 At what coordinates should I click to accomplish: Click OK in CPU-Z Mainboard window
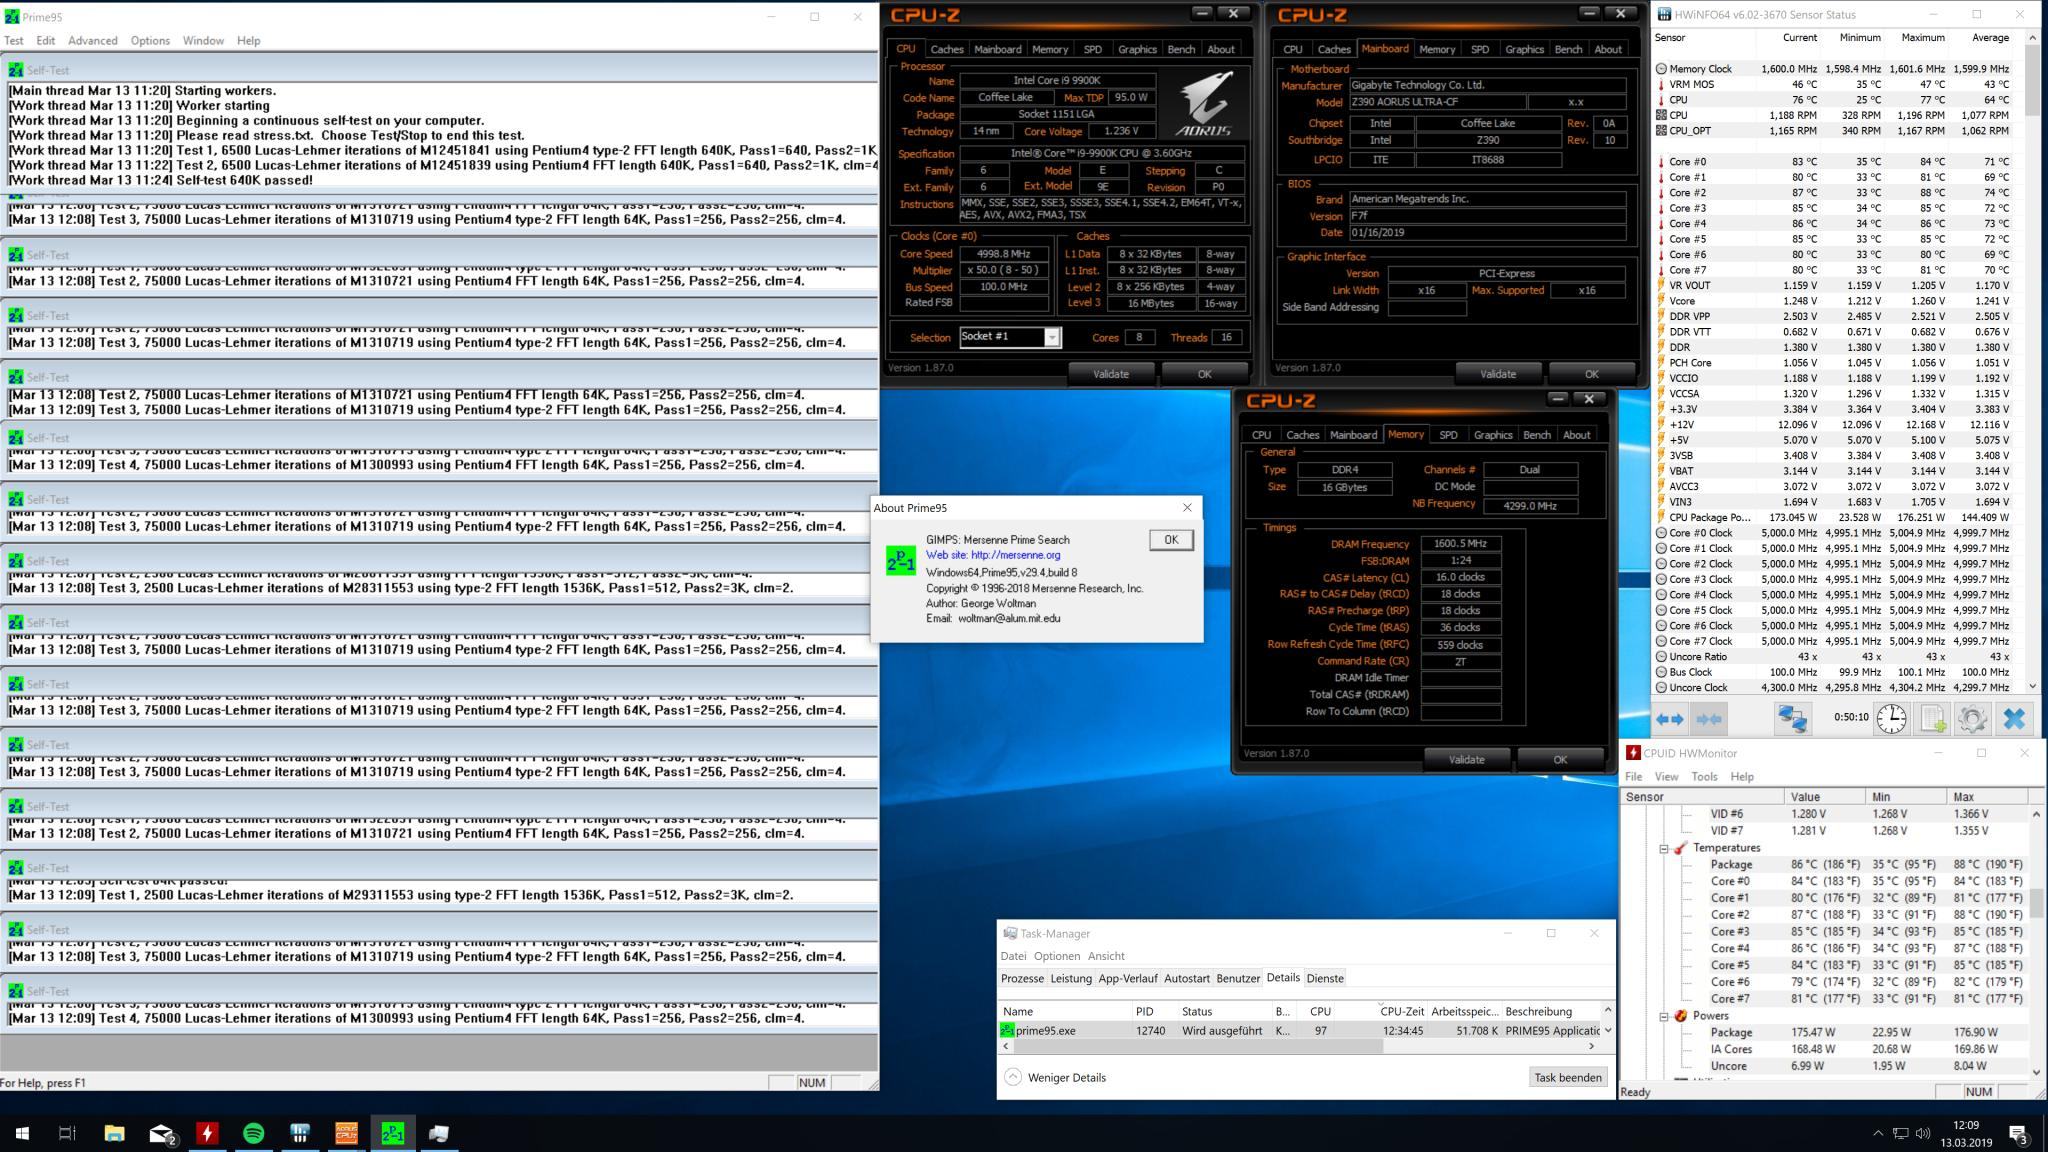point(1591,374)
